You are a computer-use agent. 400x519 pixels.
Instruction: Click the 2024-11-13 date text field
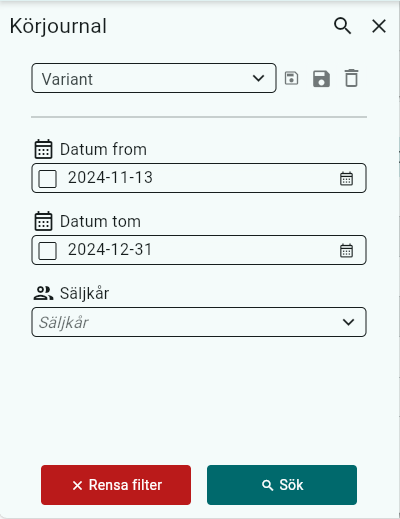point(199,178)
